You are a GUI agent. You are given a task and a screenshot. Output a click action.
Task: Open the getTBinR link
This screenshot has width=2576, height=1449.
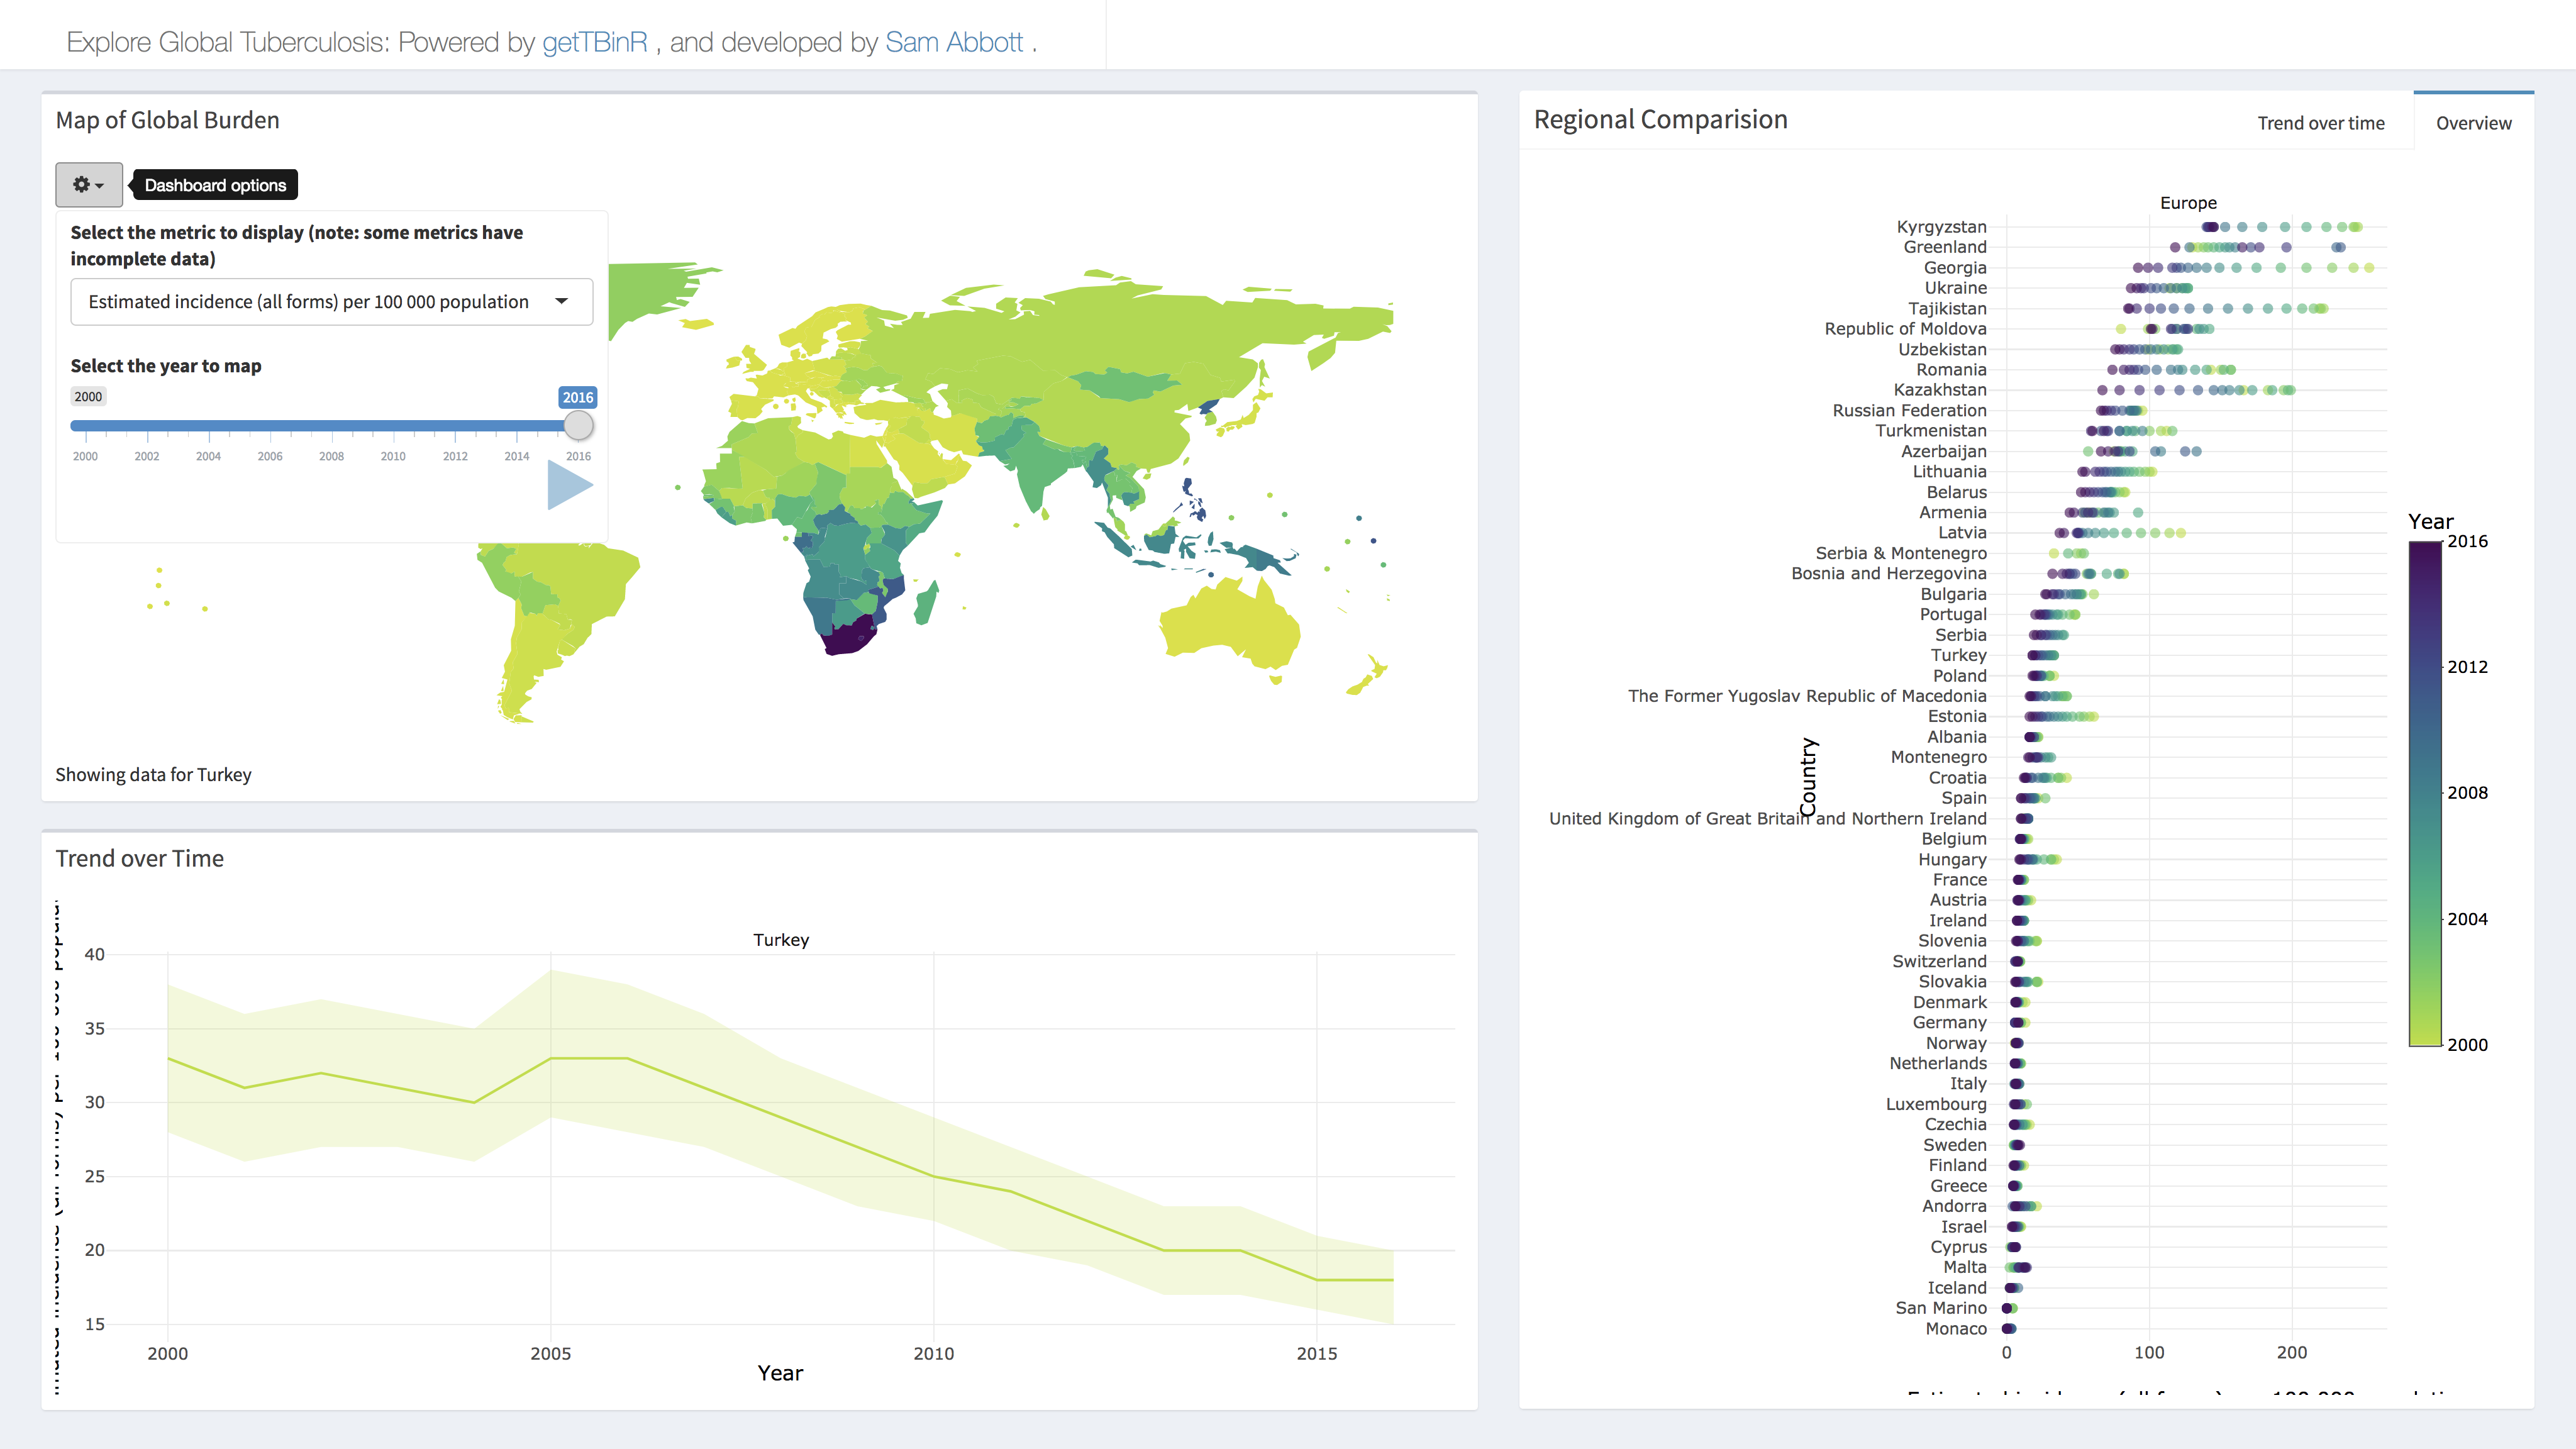[595, 42]
